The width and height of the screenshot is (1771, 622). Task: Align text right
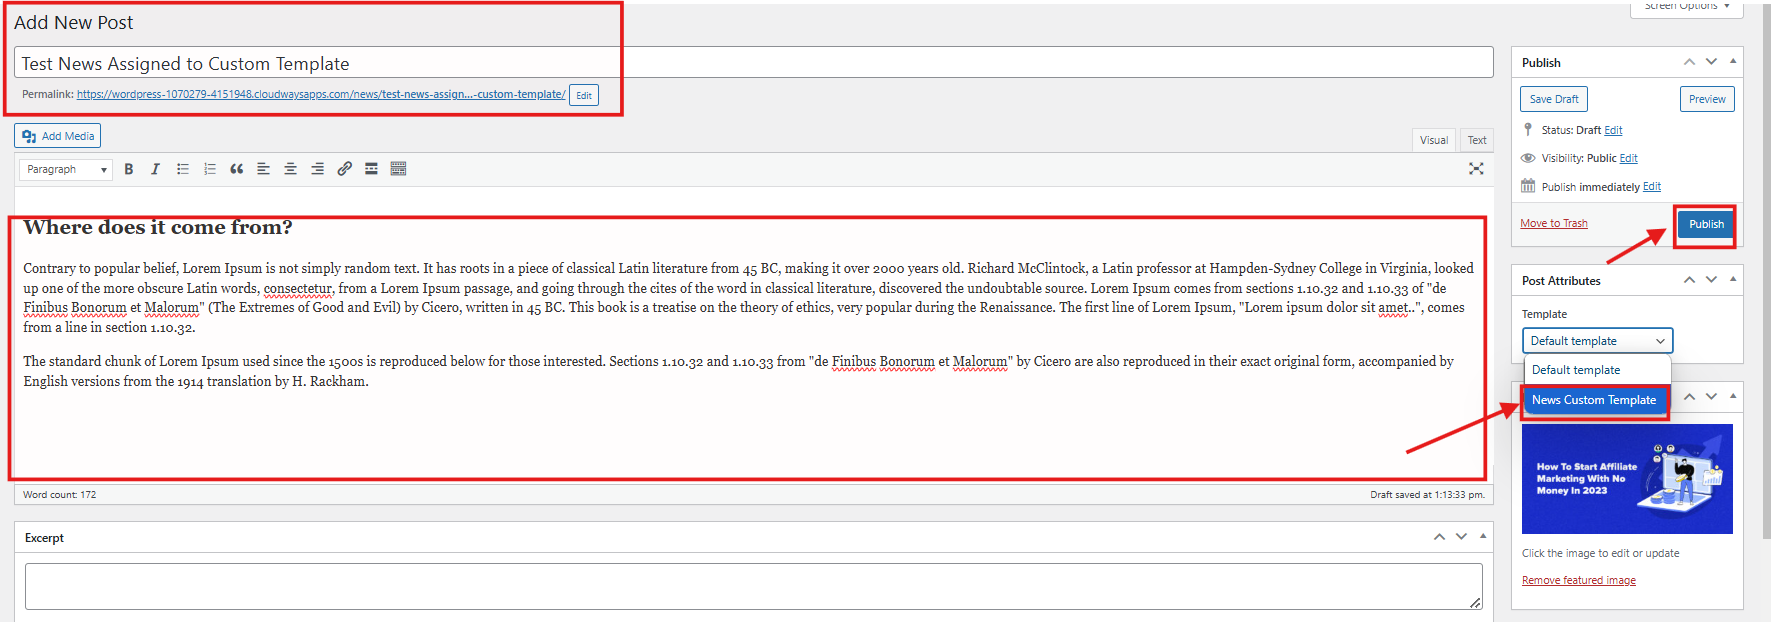pyautogui.click(x=318, y=169)
